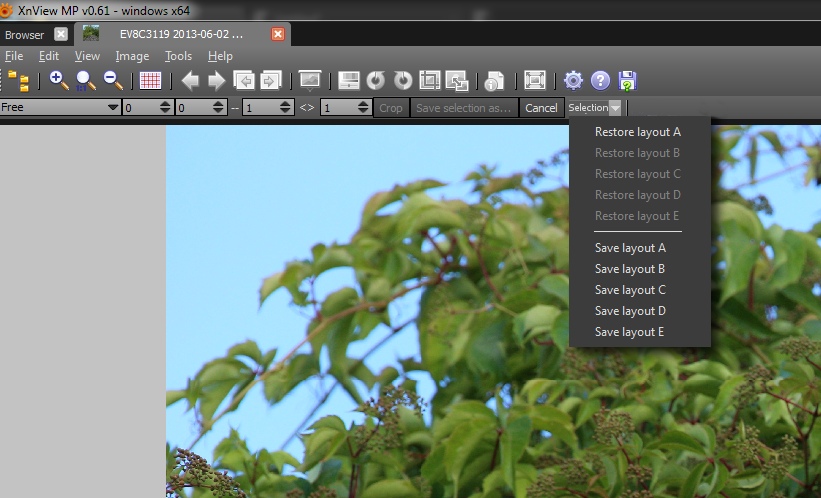Screen dimensions: 821x498
Task: Click the crop tool toolbar icon
Action: [429, 81]
